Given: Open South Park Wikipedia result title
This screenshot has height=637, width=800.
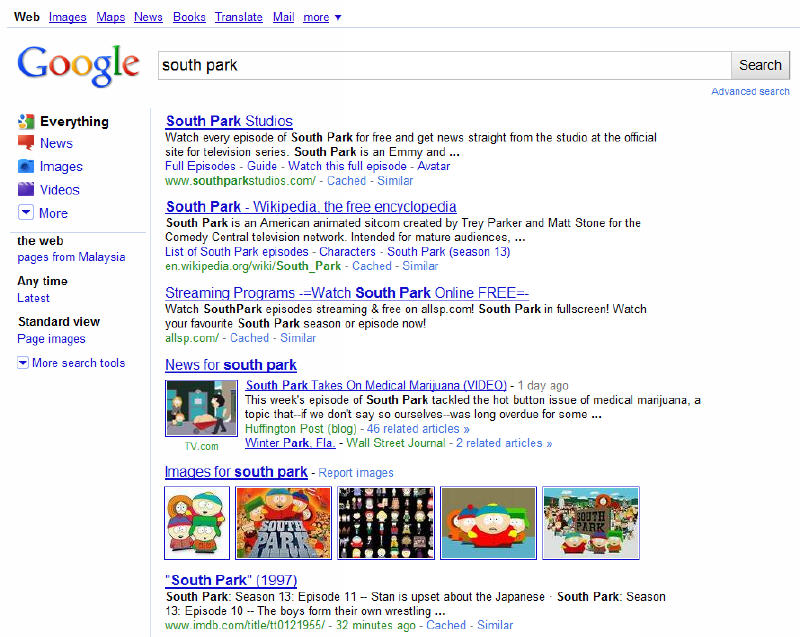Looking at the screenshot, I should click(x=311, y=207).
